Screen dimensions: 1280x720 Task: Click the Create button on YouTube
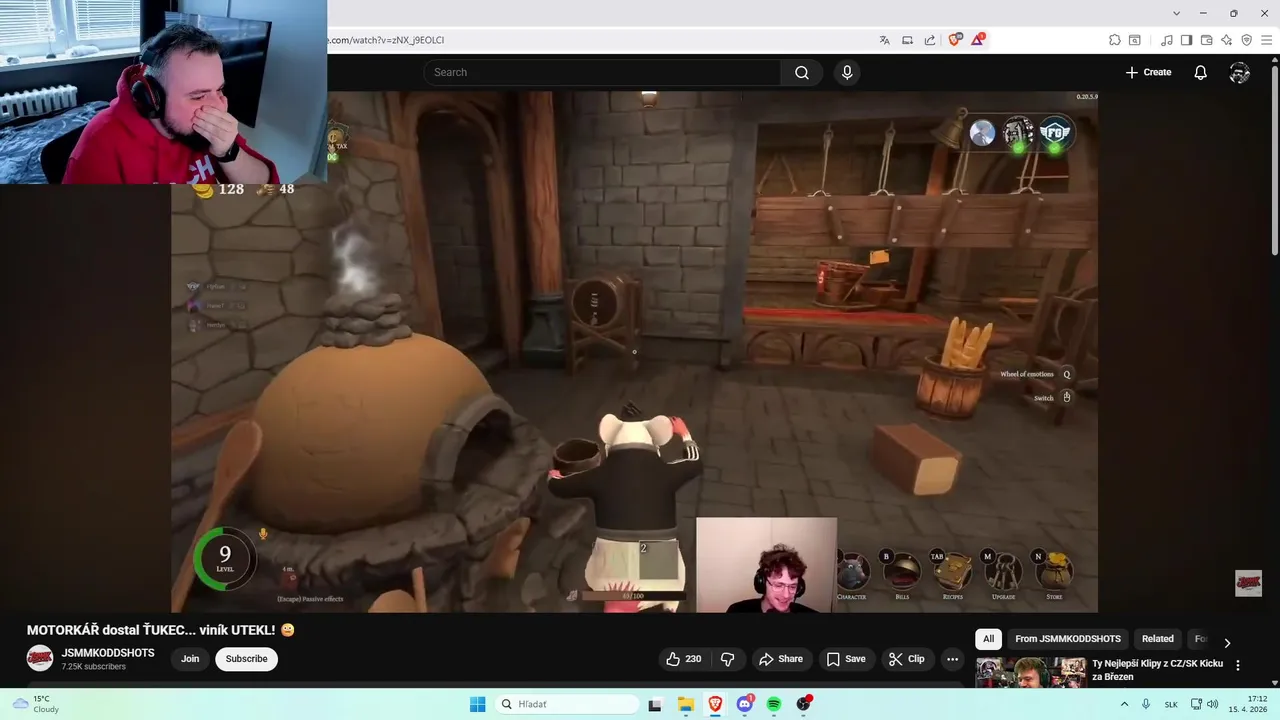[1148, 72]
